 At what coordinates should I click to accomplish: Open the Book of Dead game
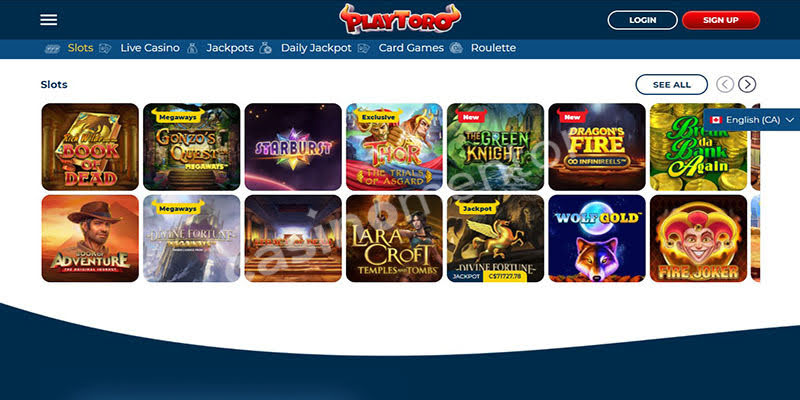[90, 147]
